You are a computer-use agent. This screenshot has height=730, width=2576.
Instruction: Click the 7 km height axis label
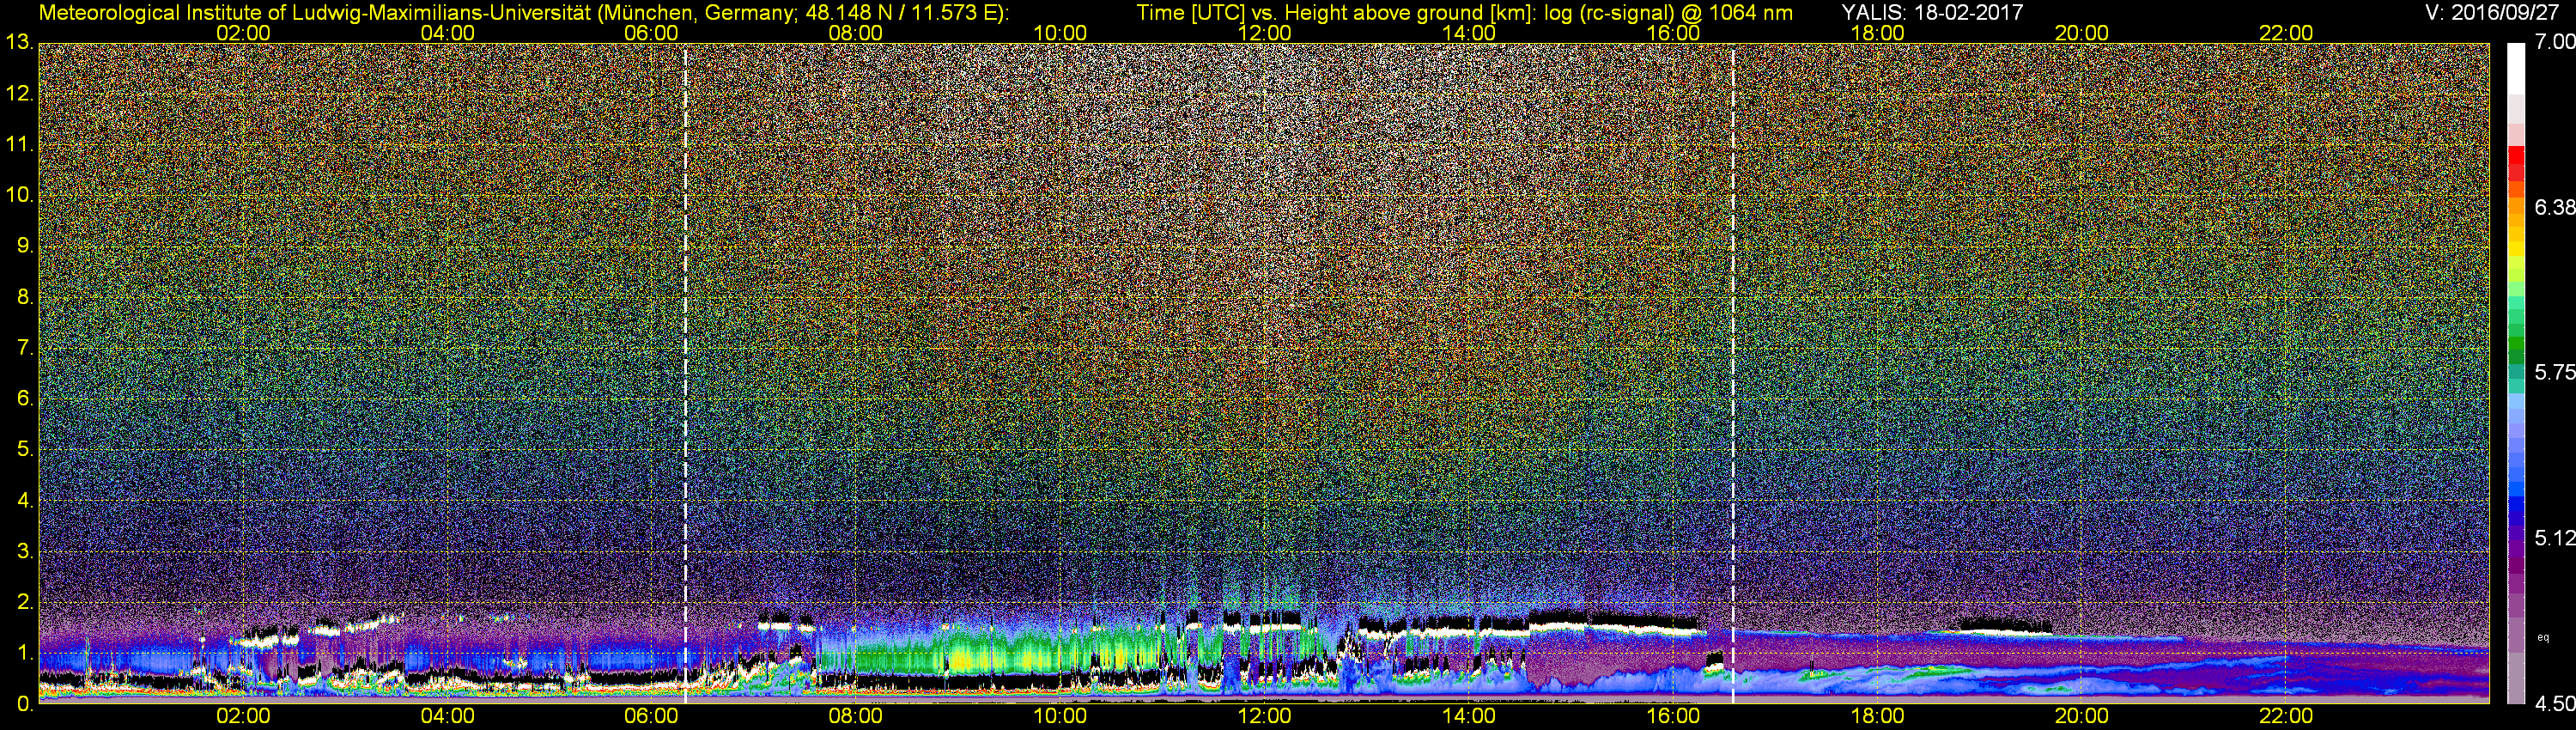(x=25, y=348)
